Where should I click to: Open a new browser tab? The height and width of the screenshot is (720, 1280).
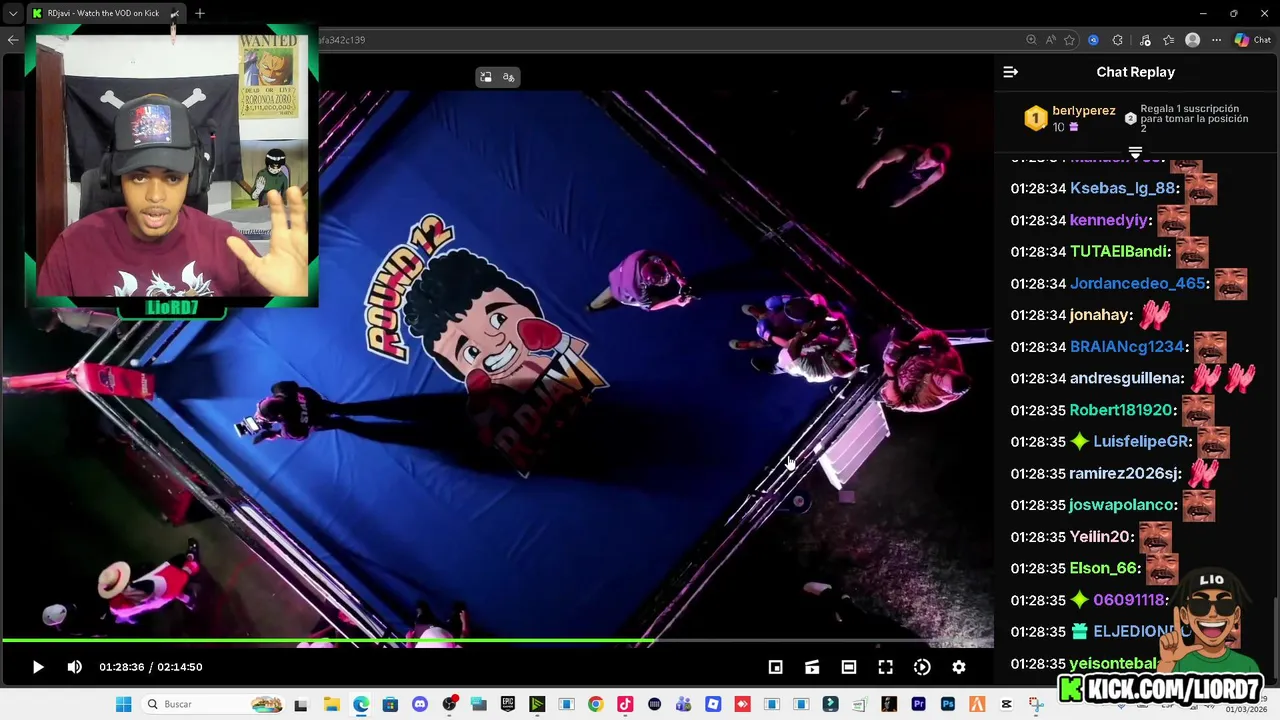point(200,13)
